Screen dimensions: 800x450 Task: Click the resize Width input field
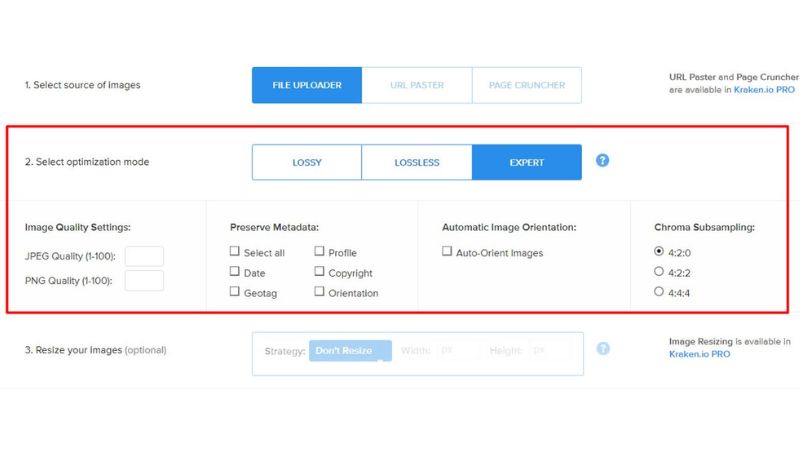458,351
